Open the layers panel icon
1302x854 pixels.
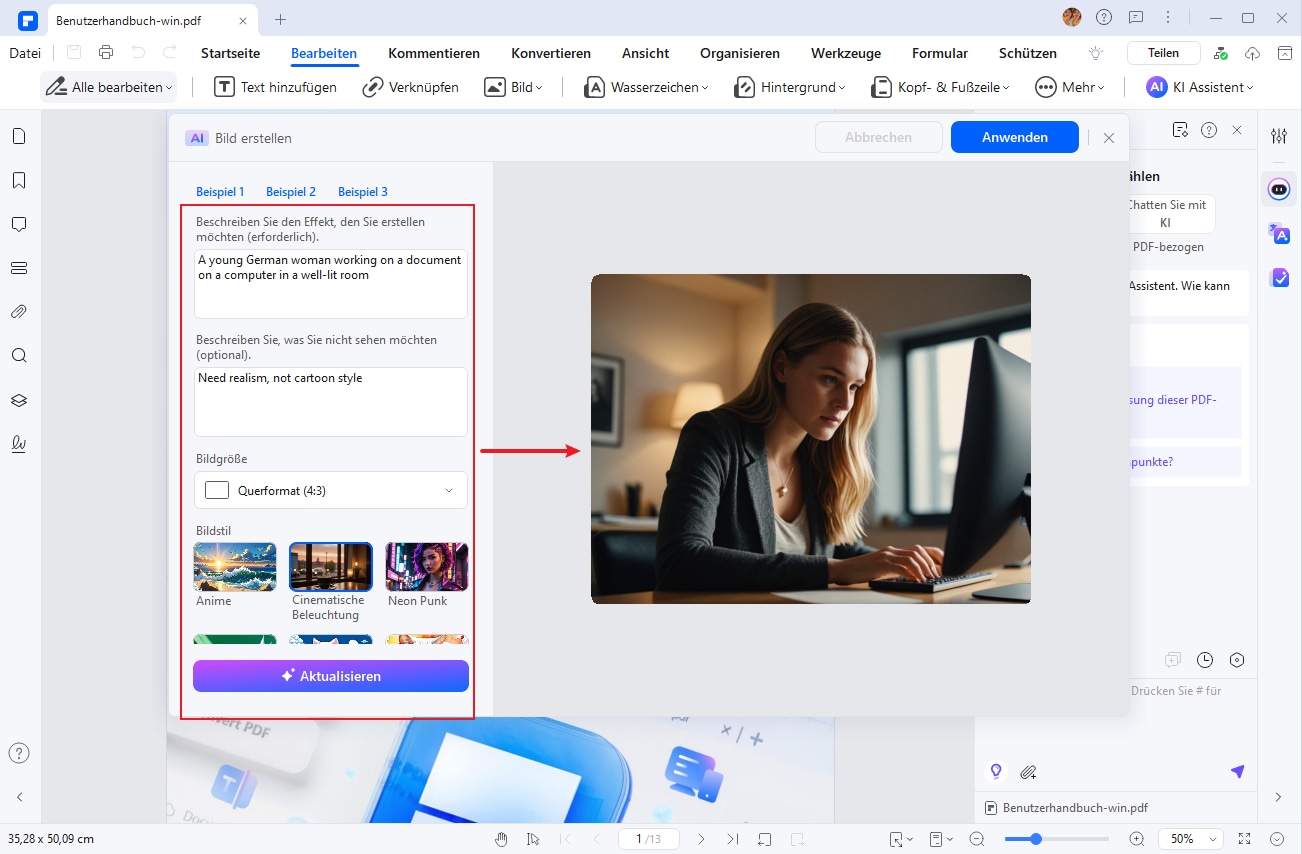click(x=19, y=400)
